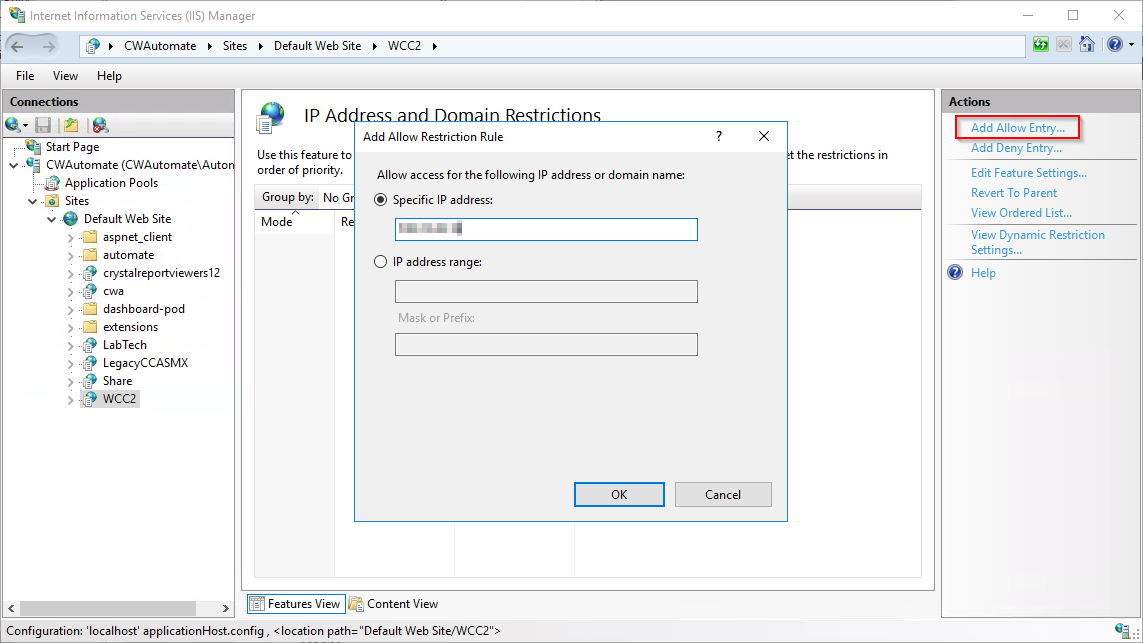Click Cancel in the restriction rule dialog
The height and width of the screenshot is (643, 1143).
pyautogui.click(x=722, y=494)
